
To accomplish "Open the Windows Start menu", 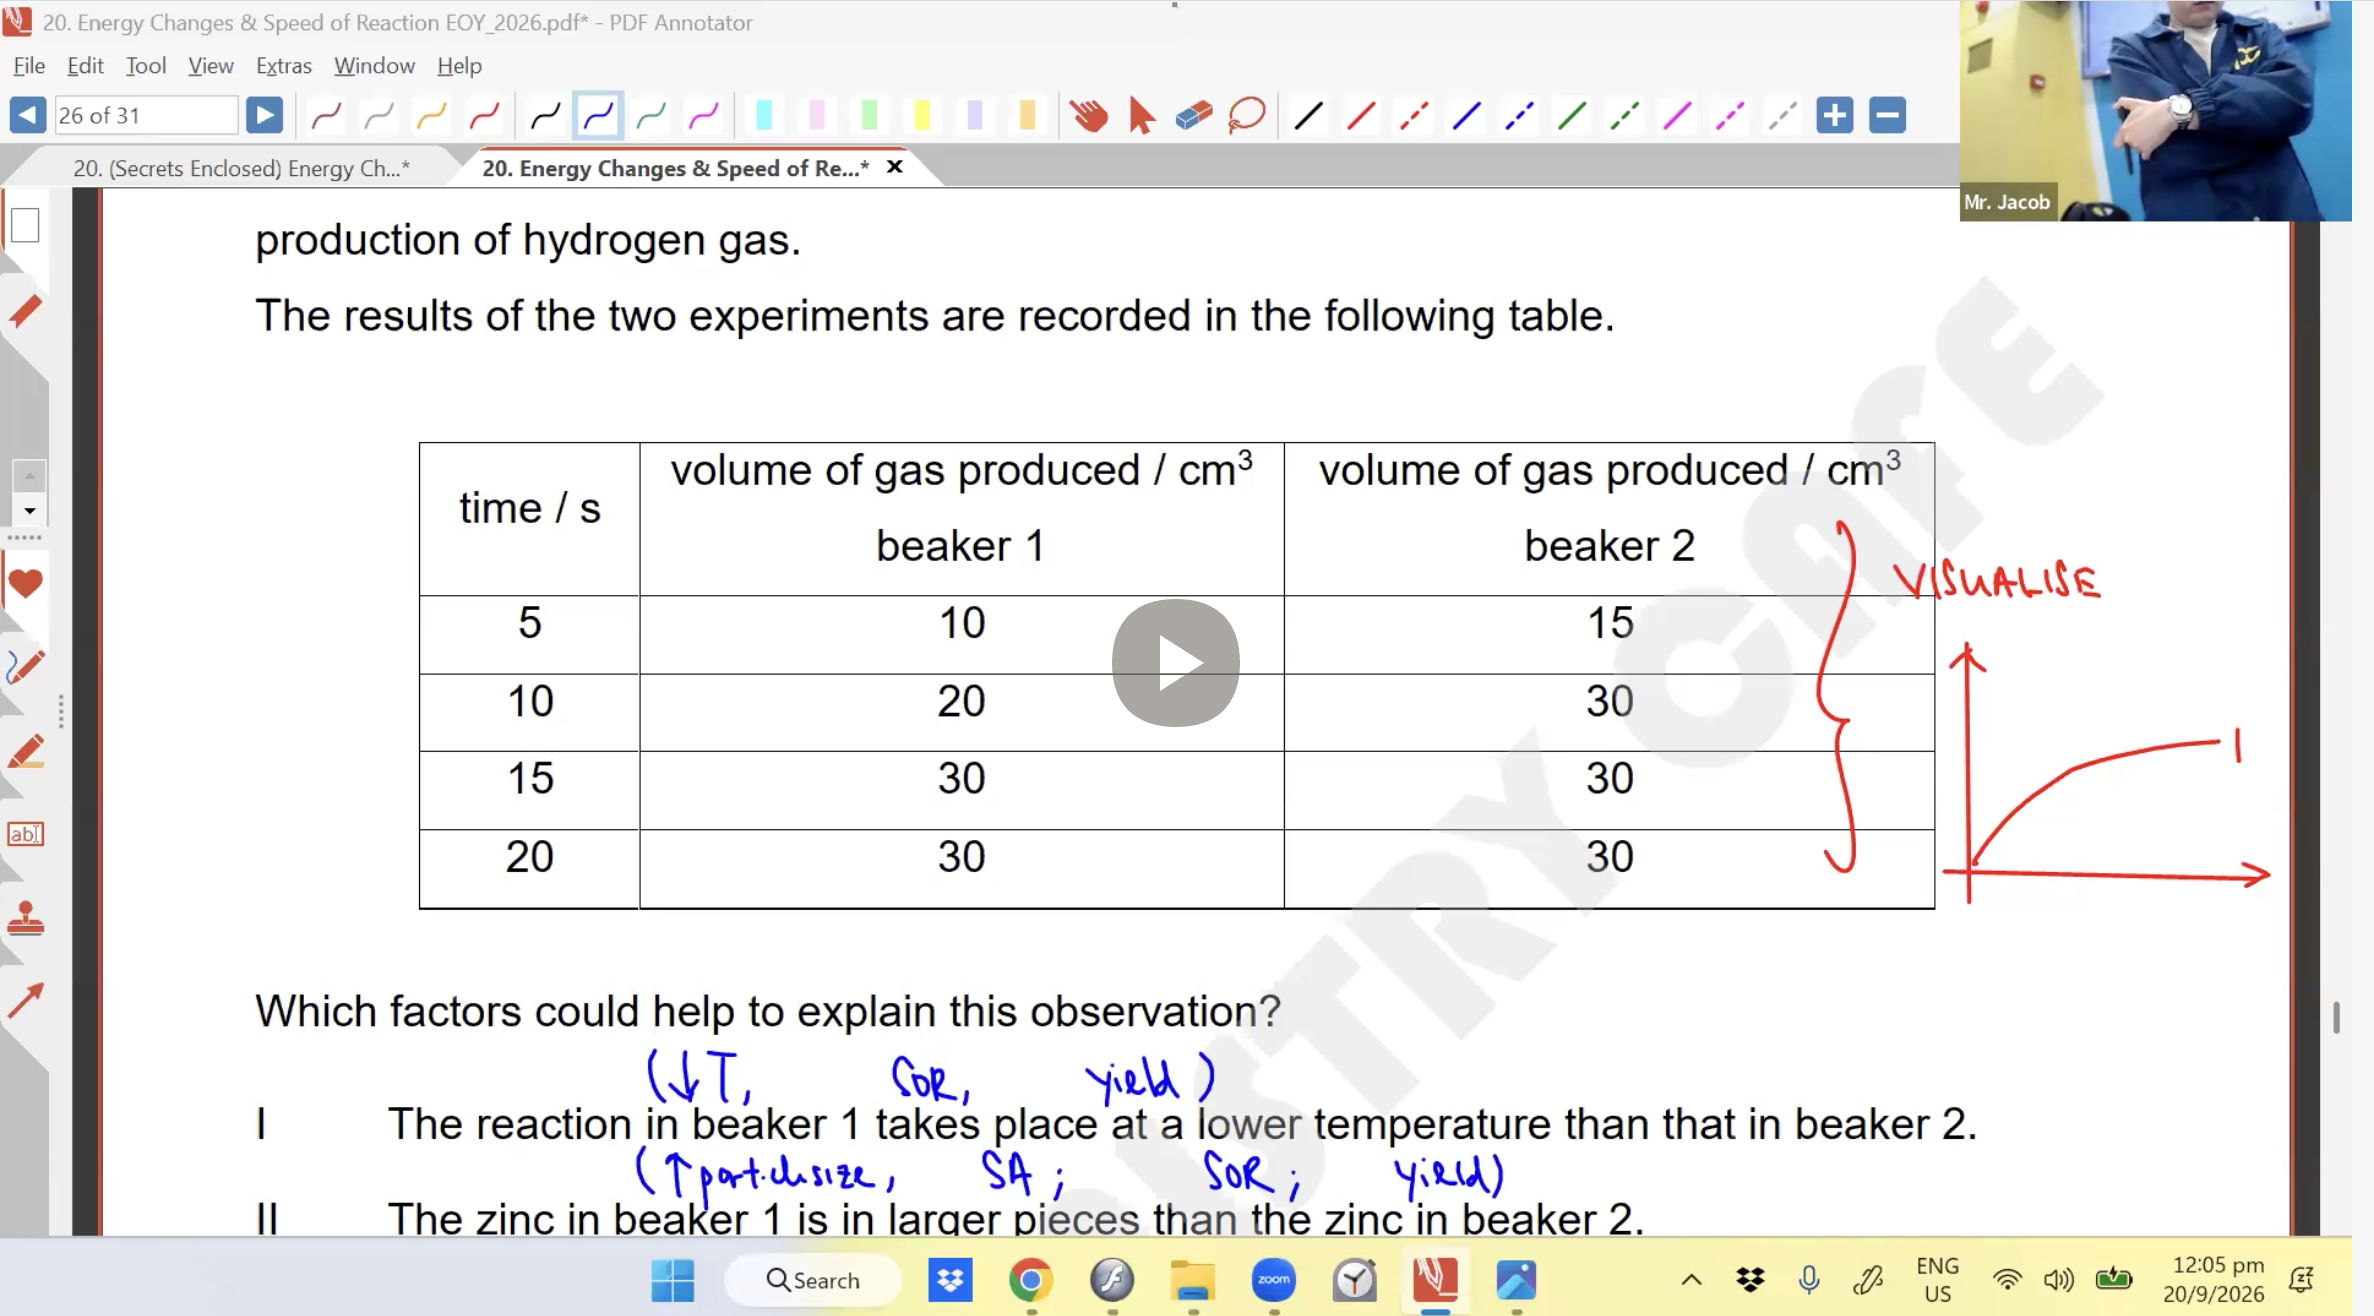I will tap(673, 1280).
